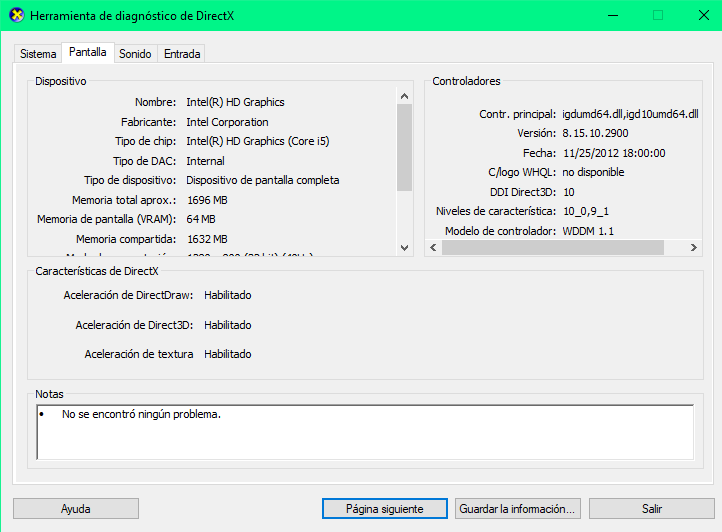
Task: Switch to the Sistema tab
Action: click(38, 54)
